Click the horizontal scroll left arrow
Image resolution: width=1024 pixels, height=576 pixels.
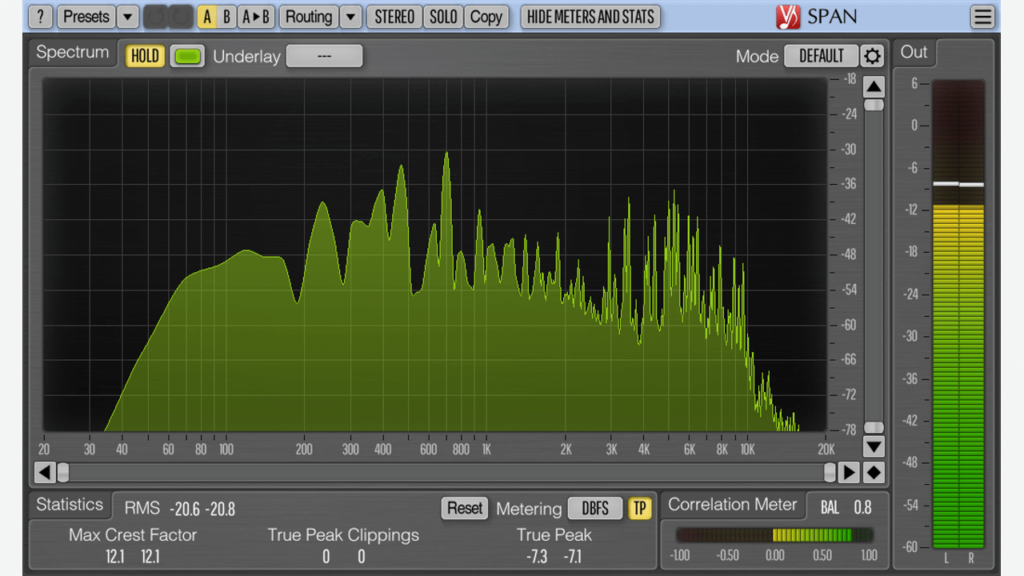[45, 472]
